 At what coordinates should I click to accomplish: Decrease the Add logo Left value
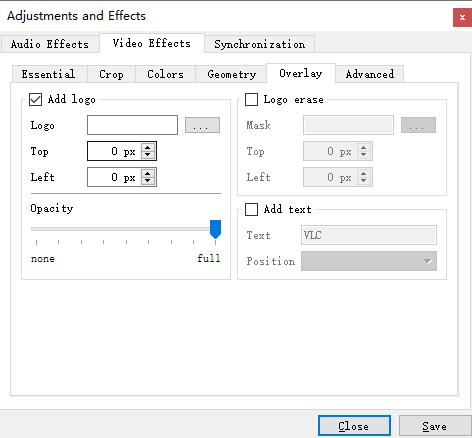click(x=147, y=181)
